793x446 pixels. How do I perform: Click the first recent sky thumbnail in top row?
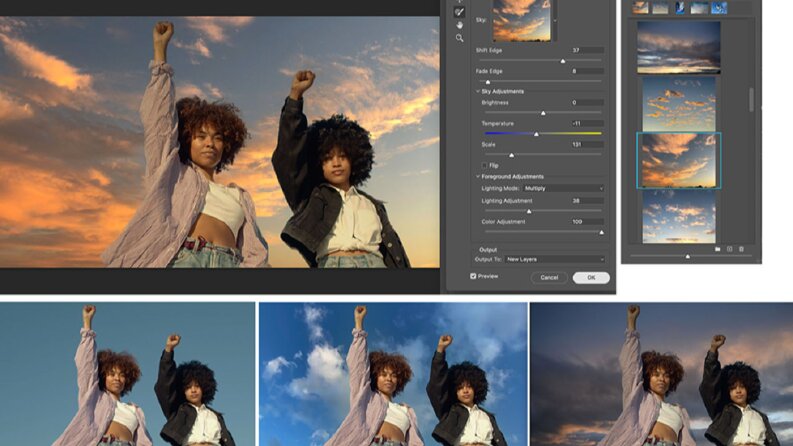[x=640, y=7]
